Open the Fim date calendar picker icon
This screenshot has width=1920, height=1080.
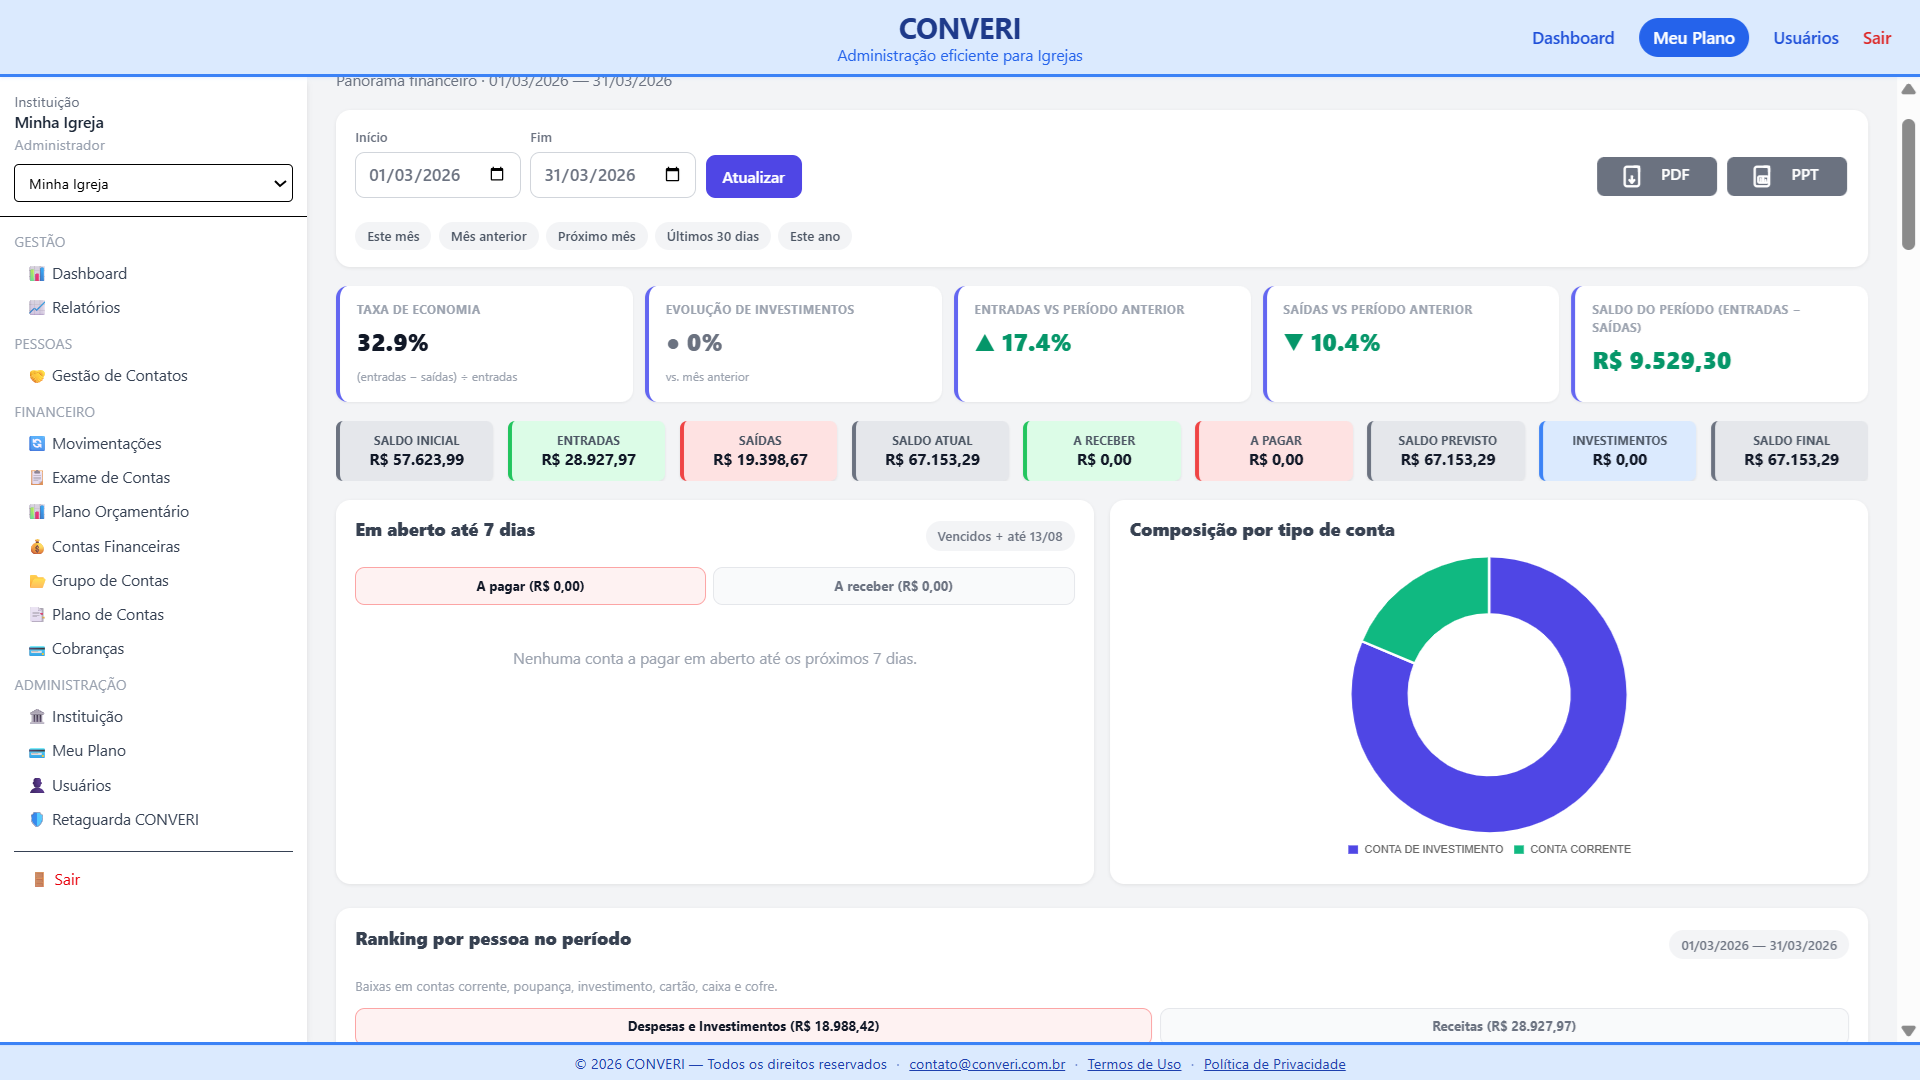click(673, 175)
